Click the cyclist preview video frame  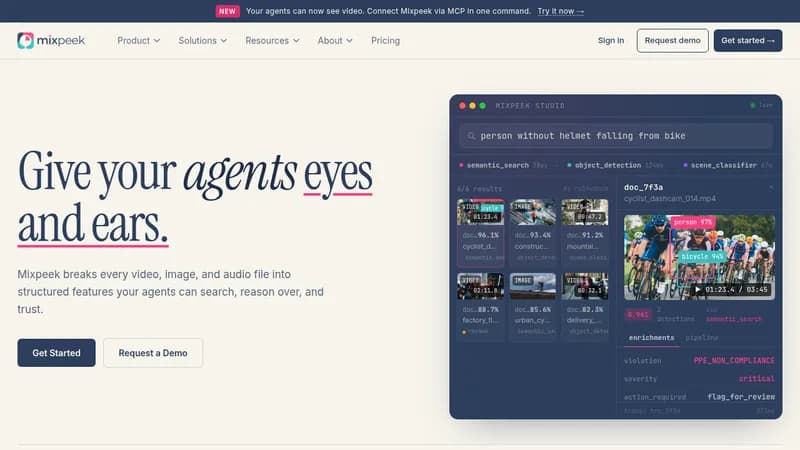point(699,257)
